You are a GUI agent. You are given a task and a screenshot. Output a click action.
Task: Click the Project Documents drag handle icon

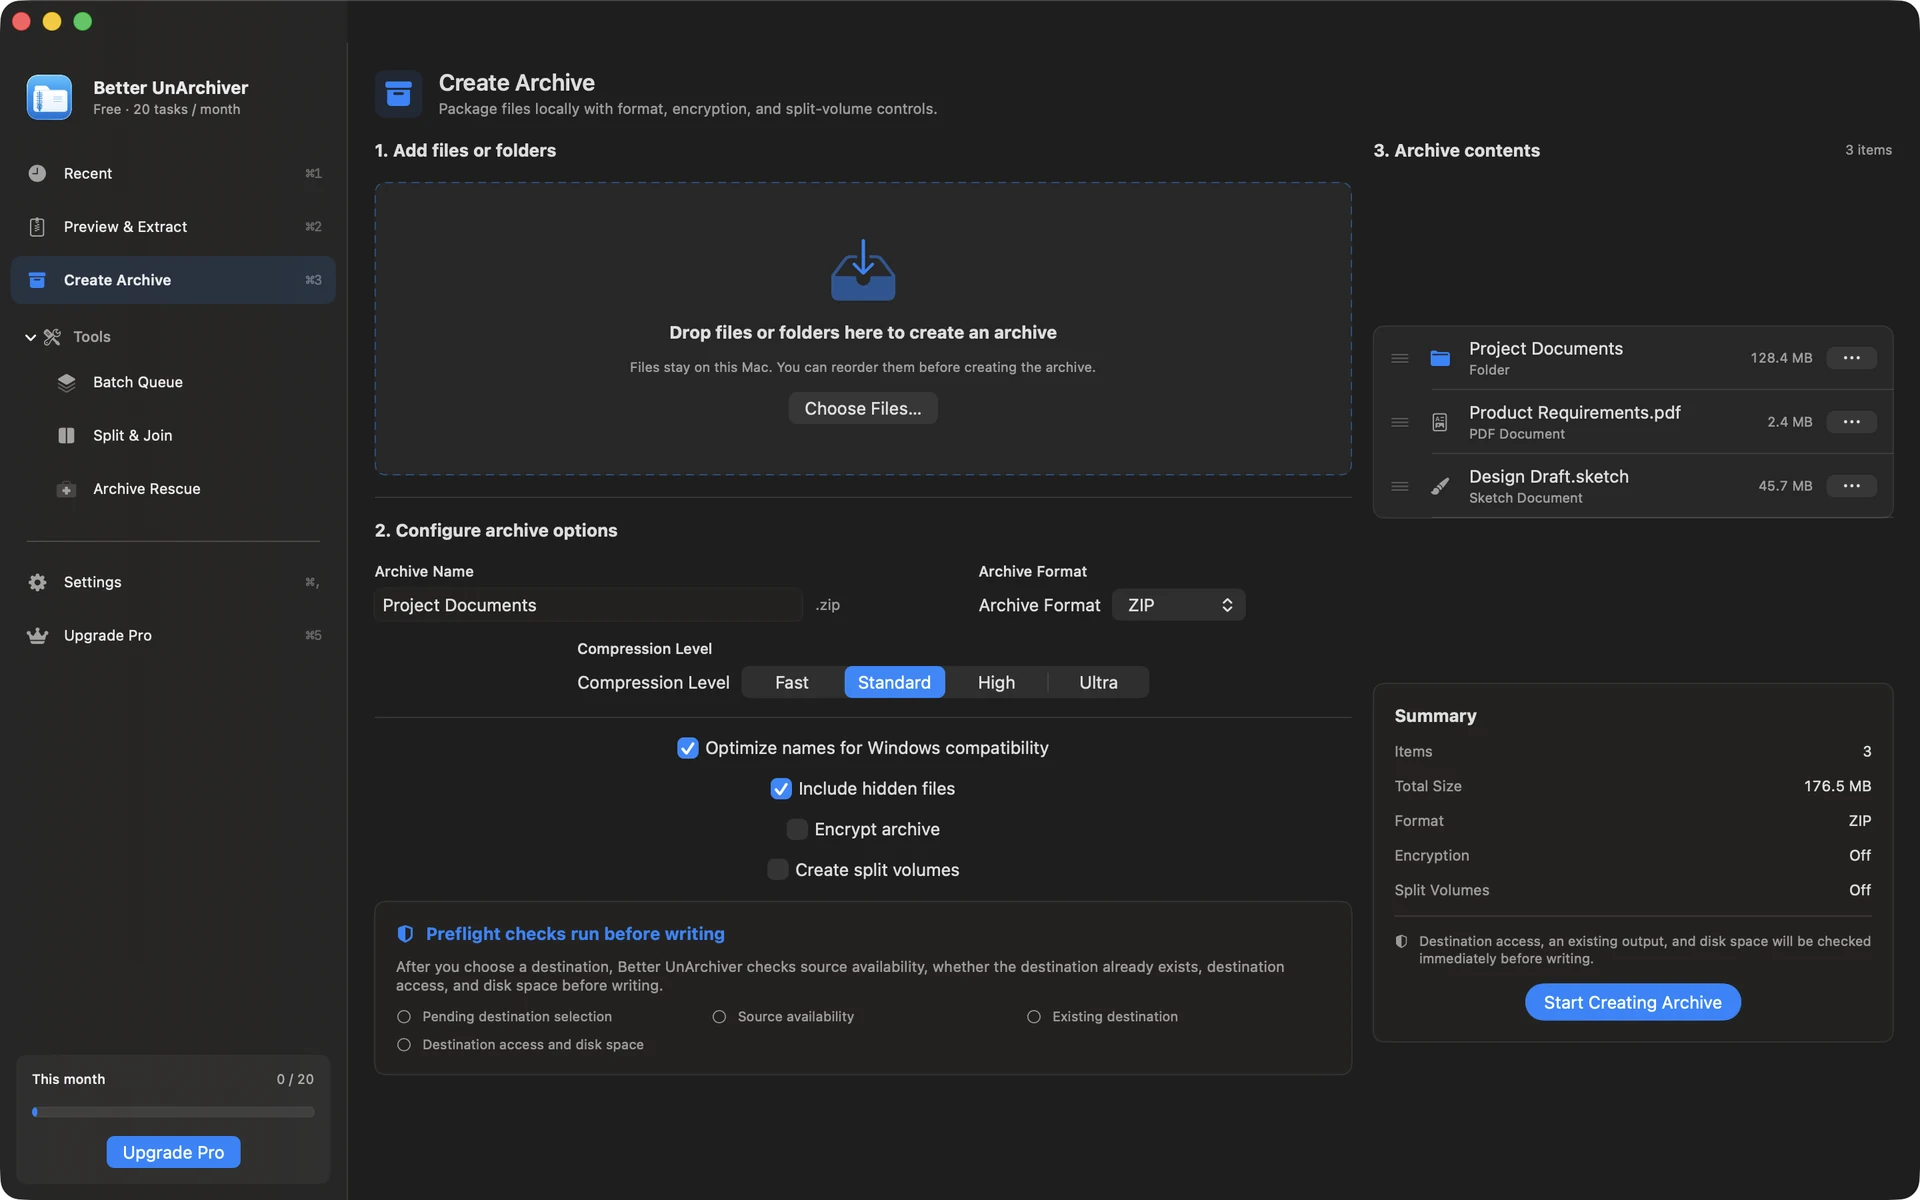(x=1400, y=358)
